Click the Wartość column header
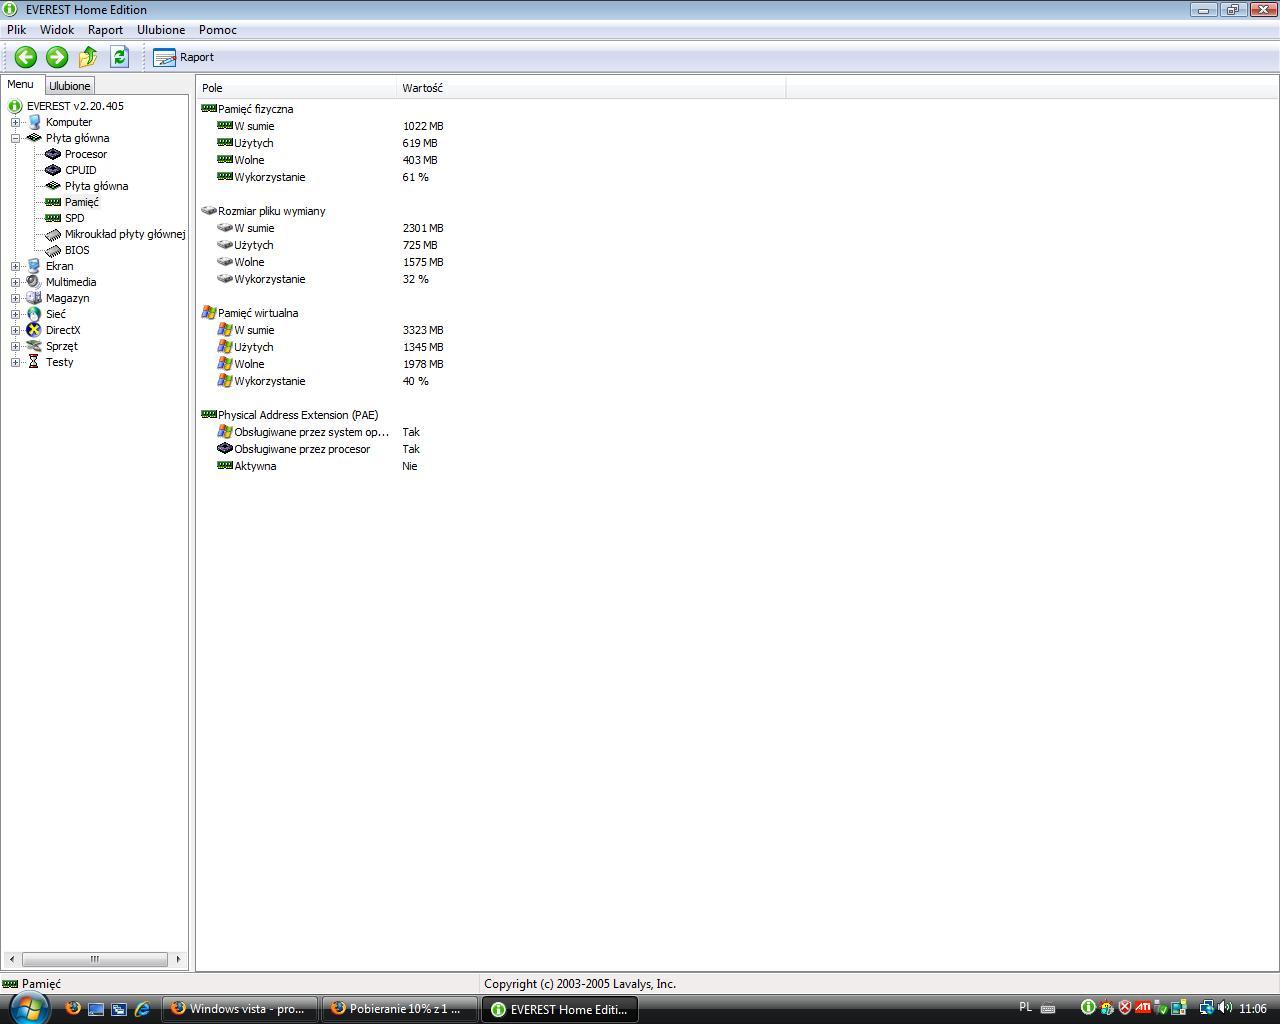This screenshot has height=1024, width=1280. point(591,88)
